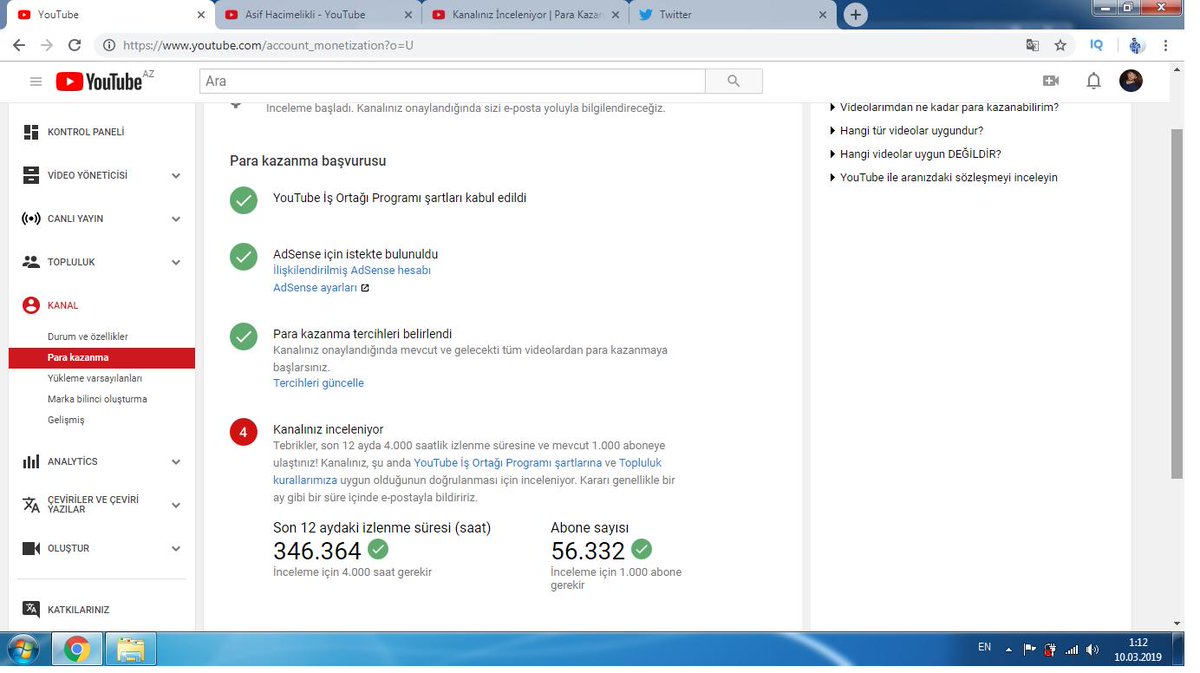Show hidden tray icons arrow
Viewport: 1200px width, 673px height.
click(x=1008, y=650)
